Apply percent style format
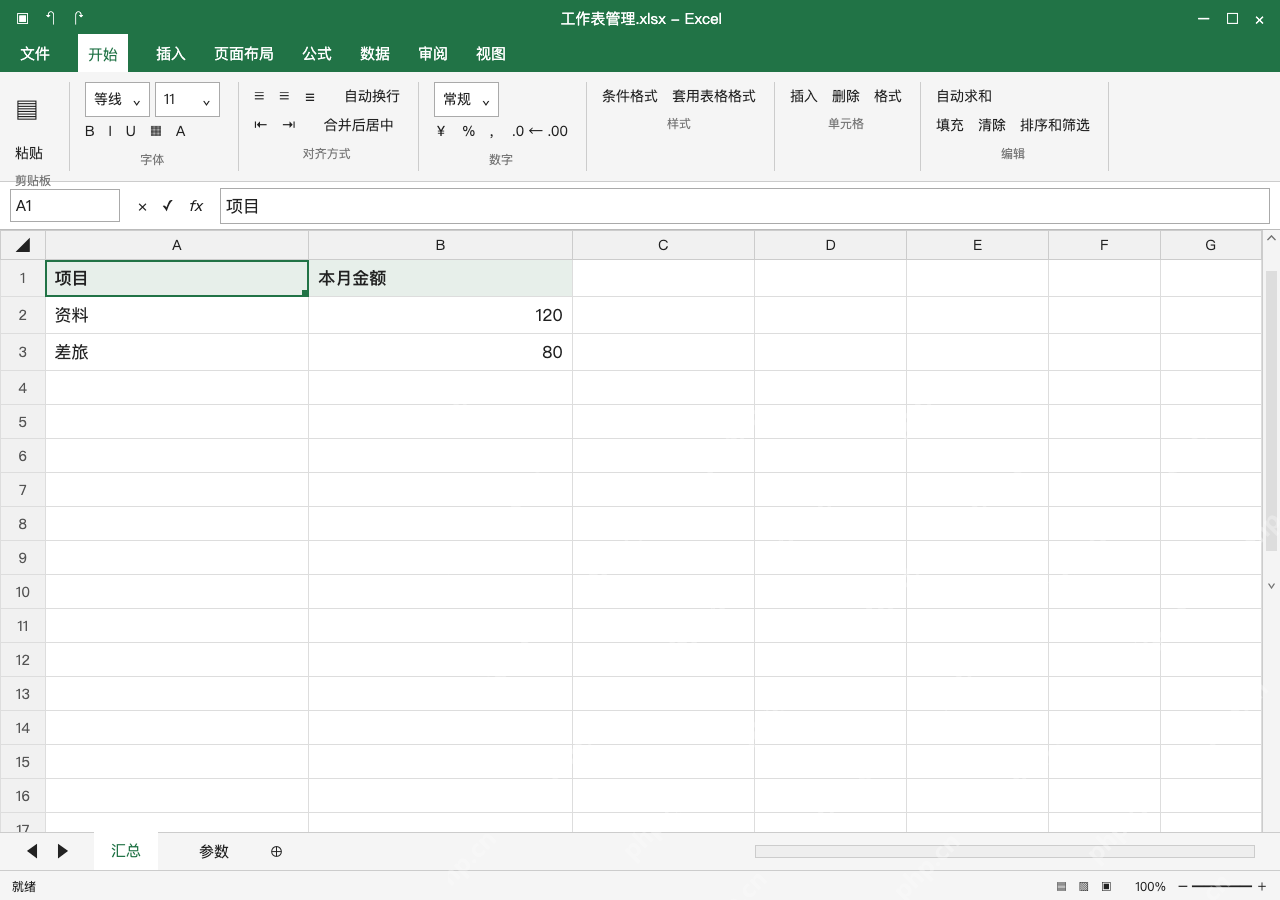 tap(468, 131)
